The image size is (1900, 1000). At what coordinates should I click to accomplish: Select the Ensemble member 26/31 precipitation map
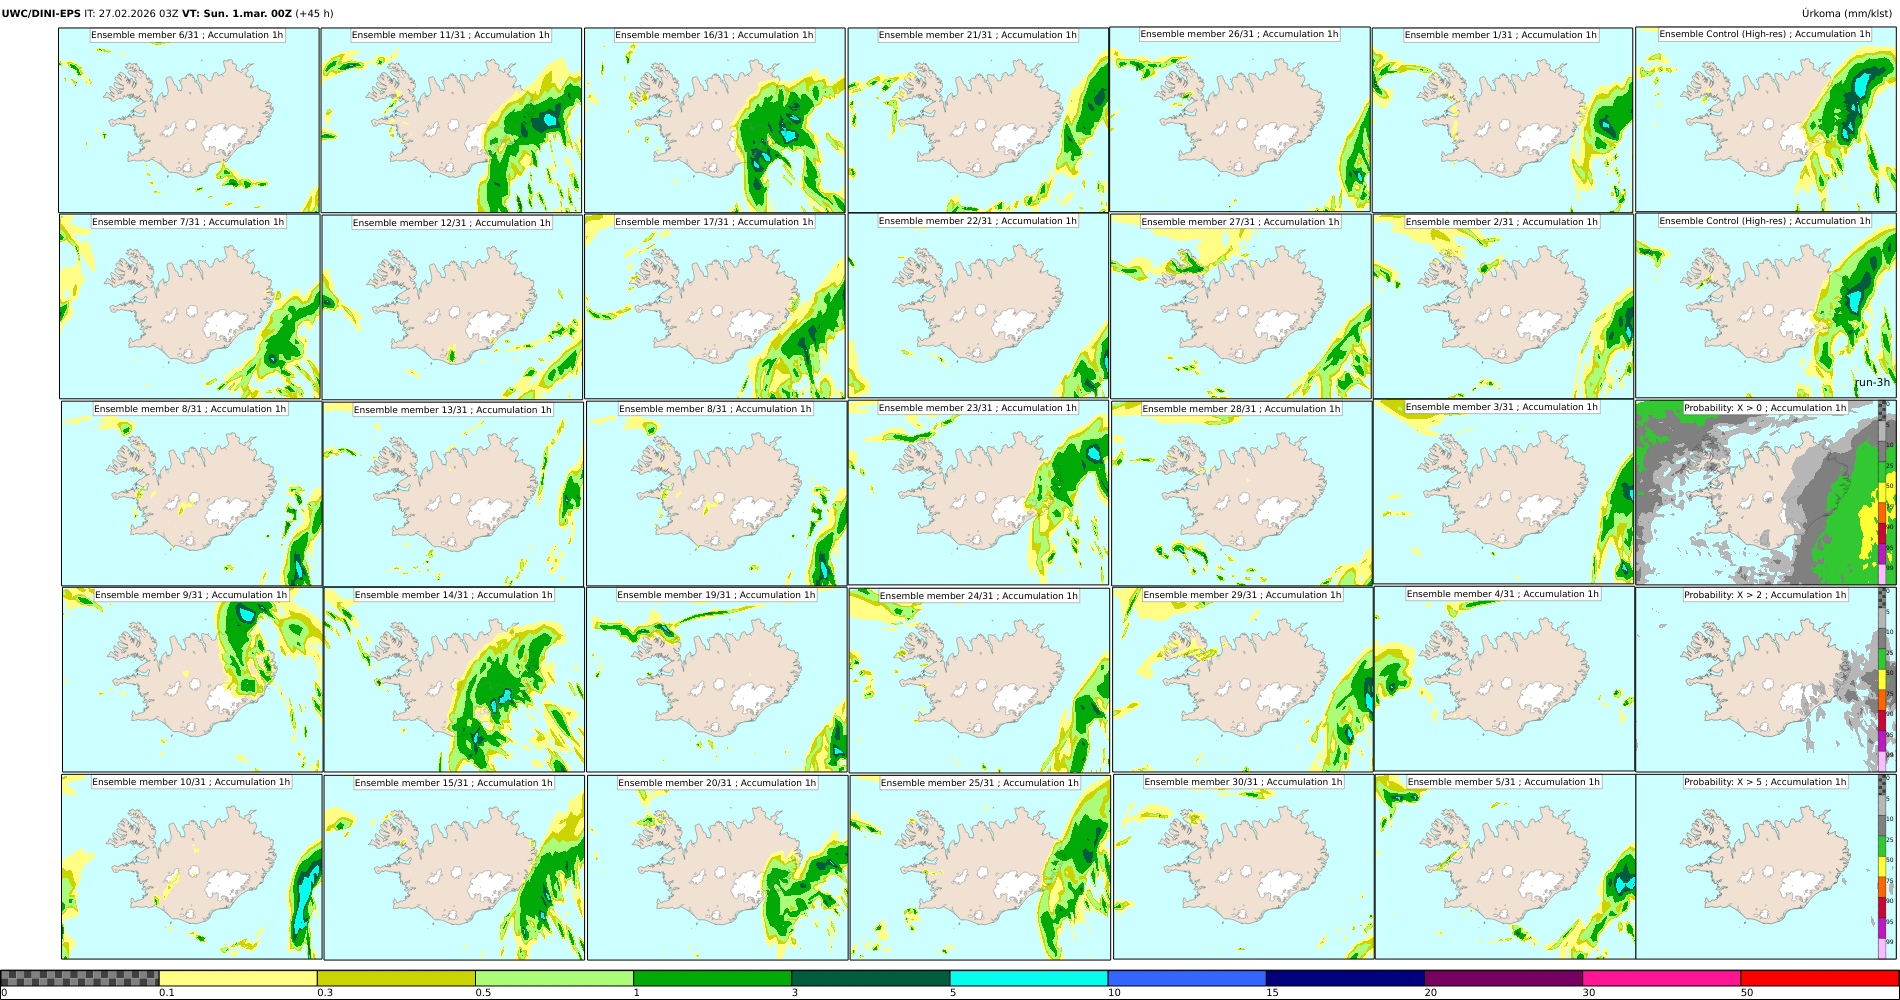[x=1240, y=119]
